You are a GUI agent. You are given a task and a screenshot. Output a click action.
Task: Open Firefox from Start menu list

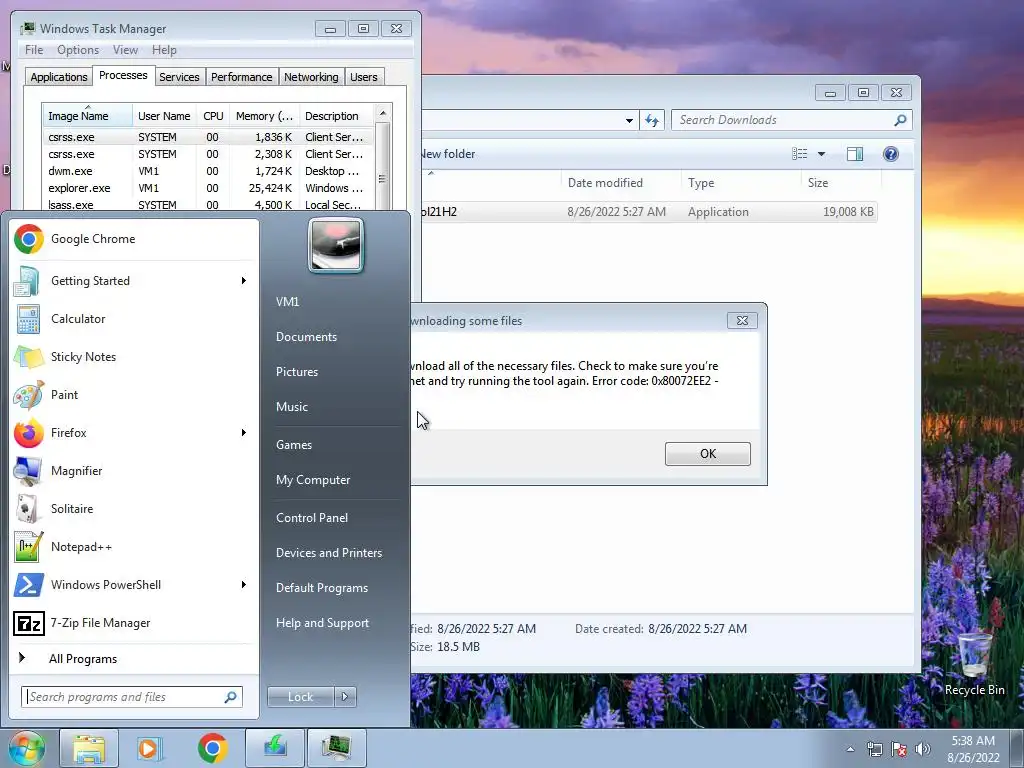pos(134,432)
